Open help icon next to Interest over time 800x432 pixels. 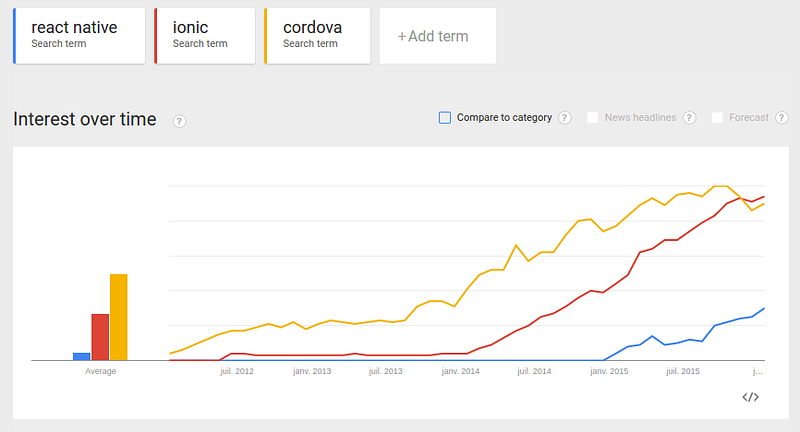click(179, 121)
